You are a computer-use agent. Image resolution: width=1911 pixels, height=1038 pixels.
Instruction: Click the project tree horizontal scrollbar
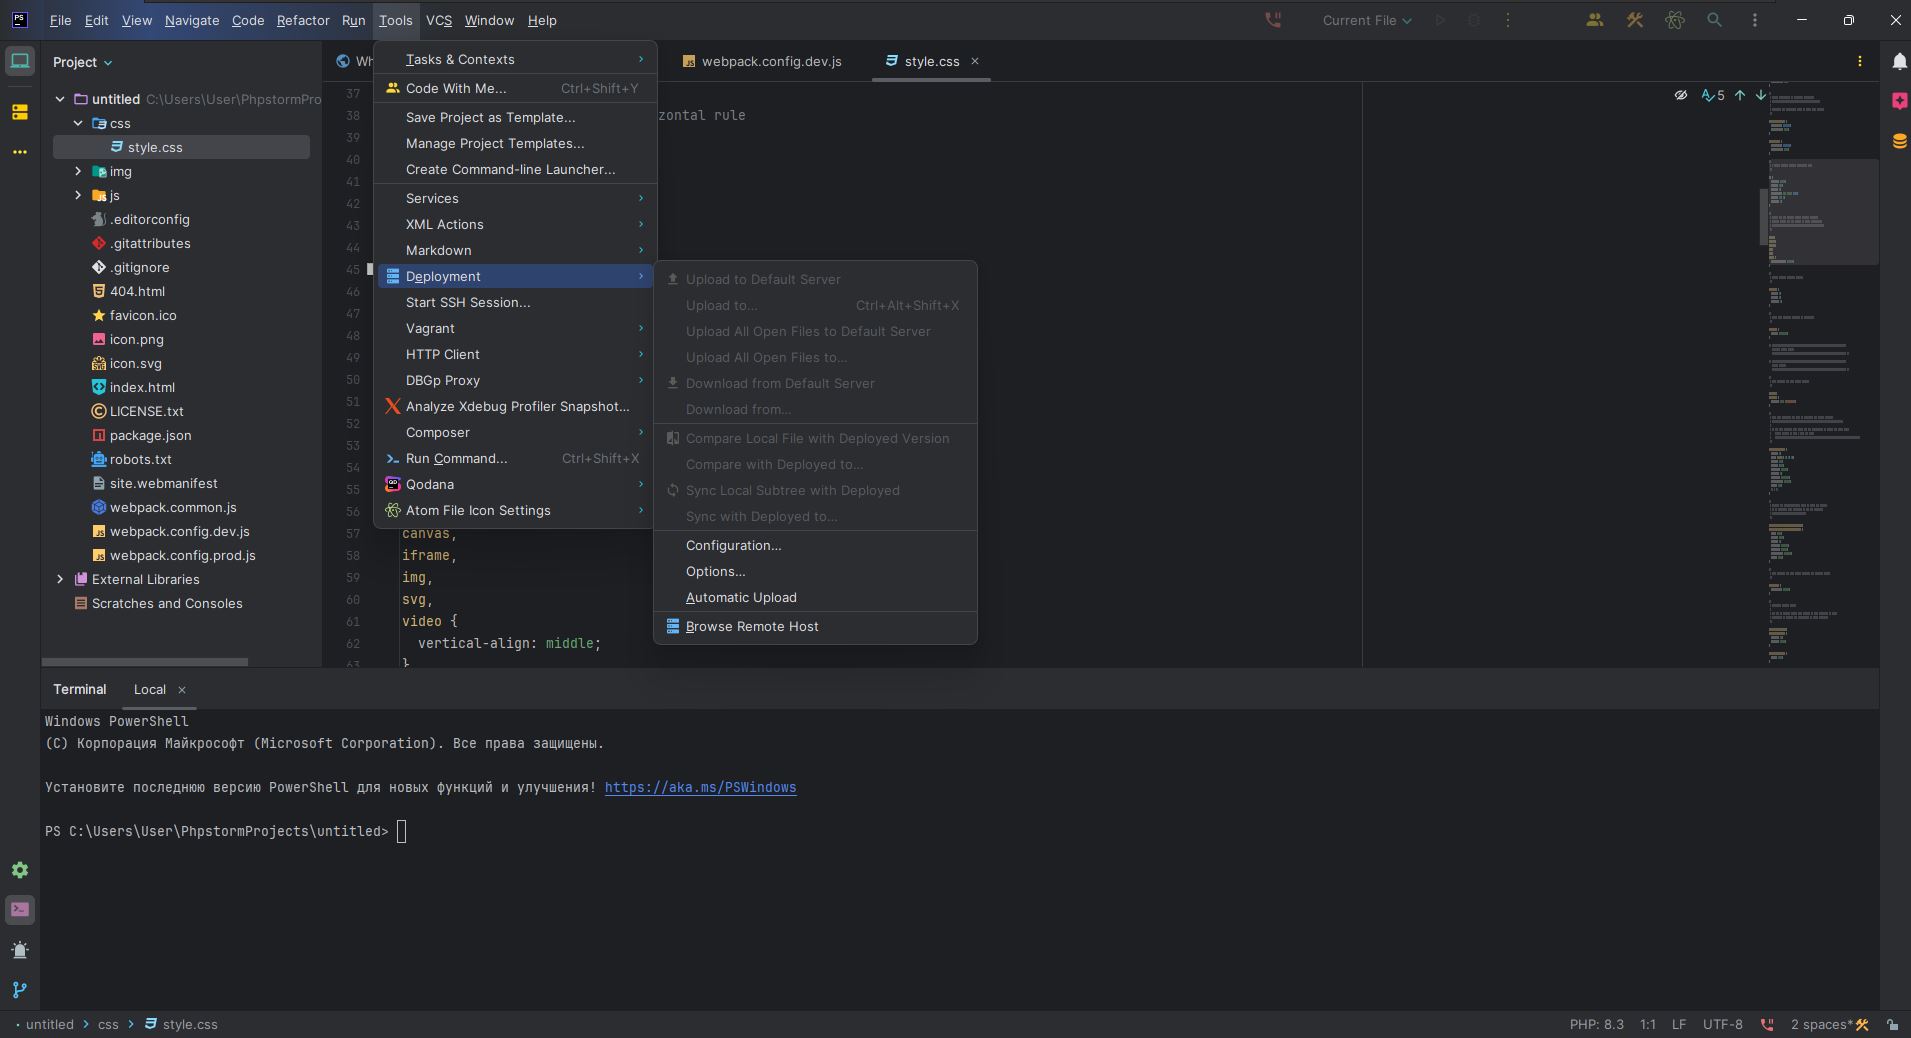(x=145, y=662)
